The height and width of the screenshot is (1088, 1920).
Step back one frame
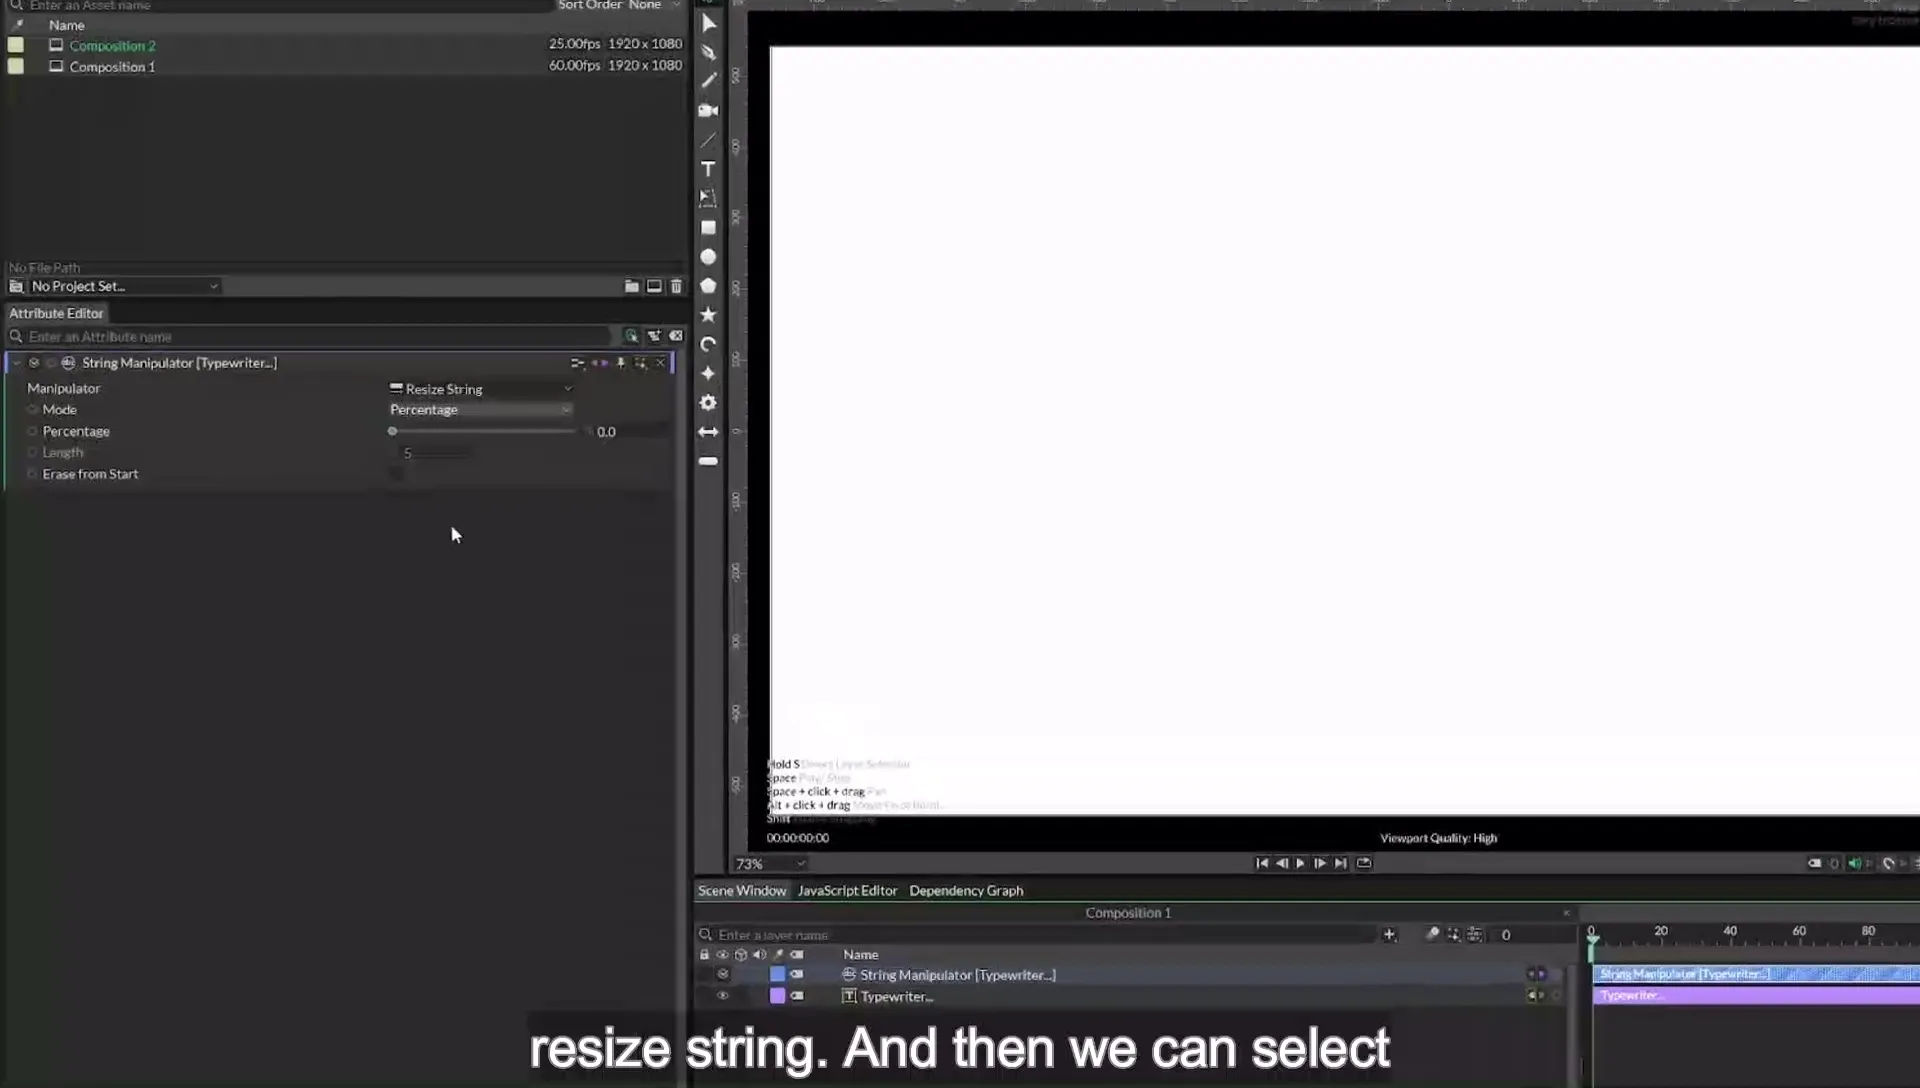point(1281,863)
